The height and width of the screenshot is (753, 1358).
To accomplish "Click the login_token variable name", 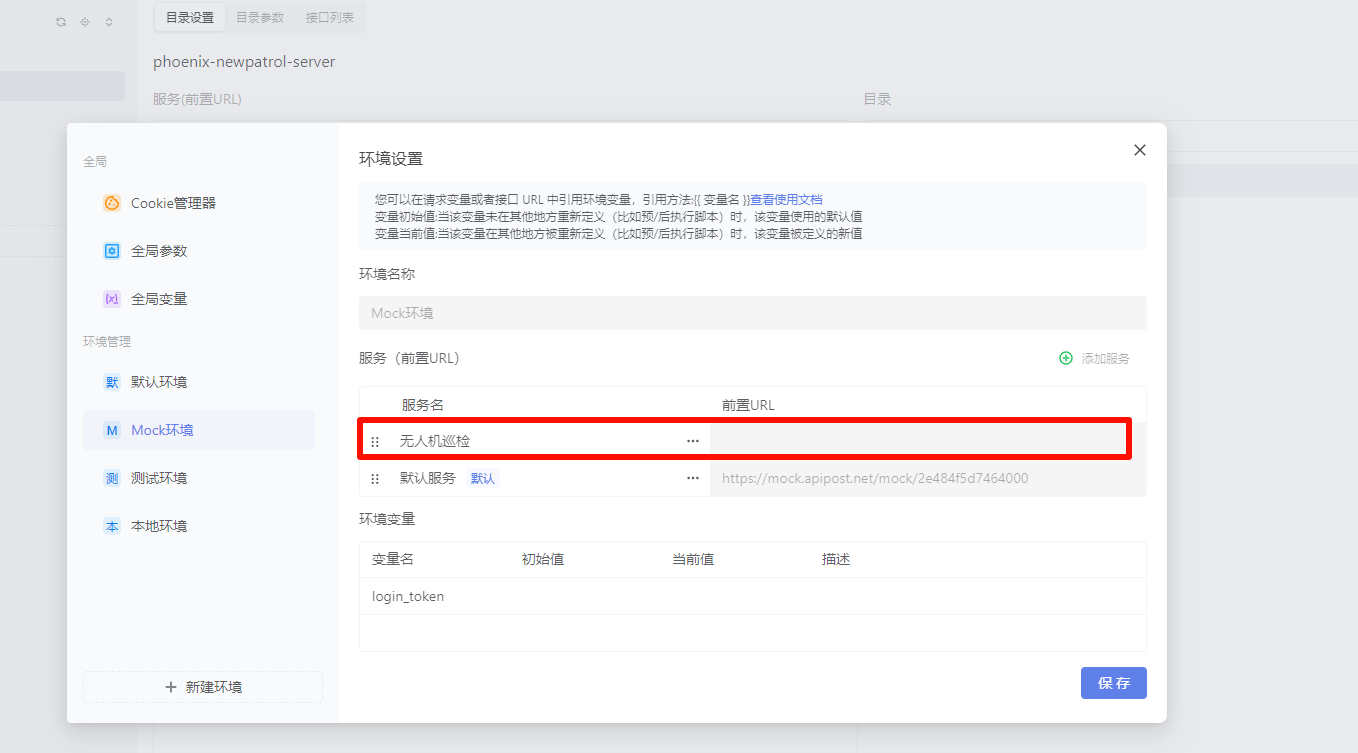I will tap(408, 597).
